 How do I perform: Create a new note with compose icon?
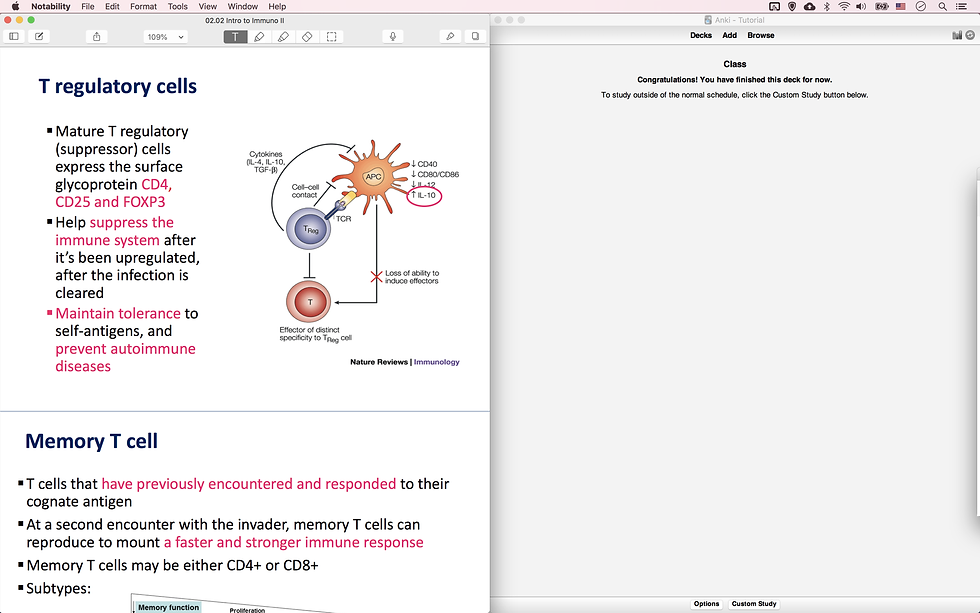tap(39, 37)
